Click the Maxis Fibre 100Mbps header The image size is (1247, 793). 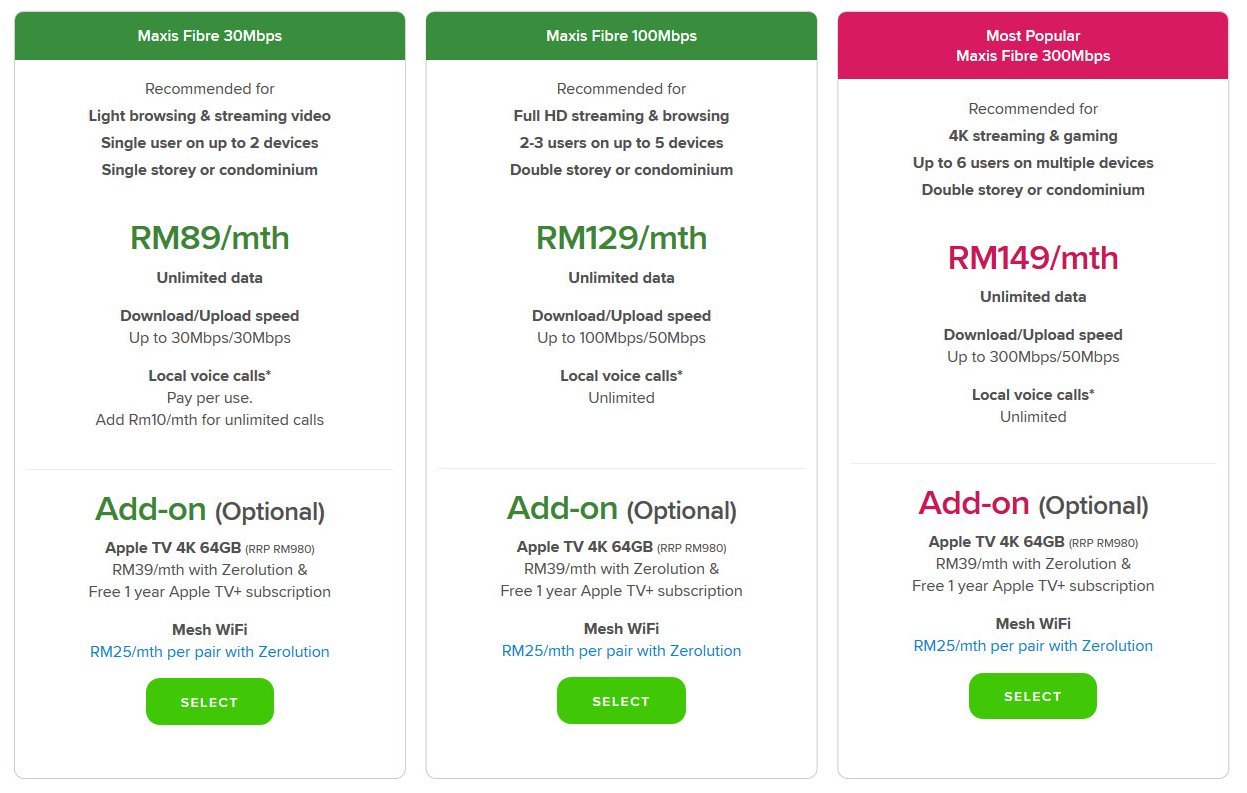click(621, 35)
